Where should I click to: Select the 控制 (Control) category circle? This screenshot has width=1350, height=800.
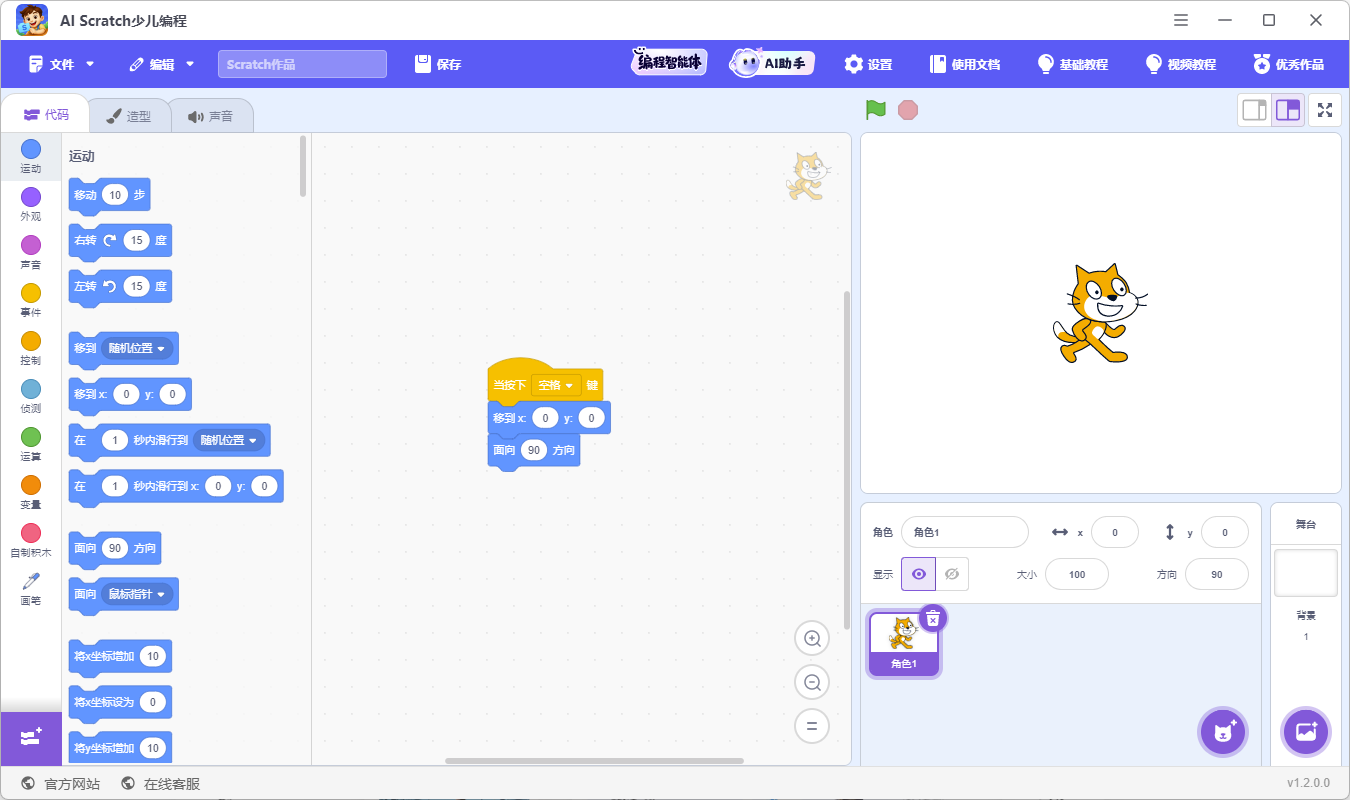(x=31, y=341)
